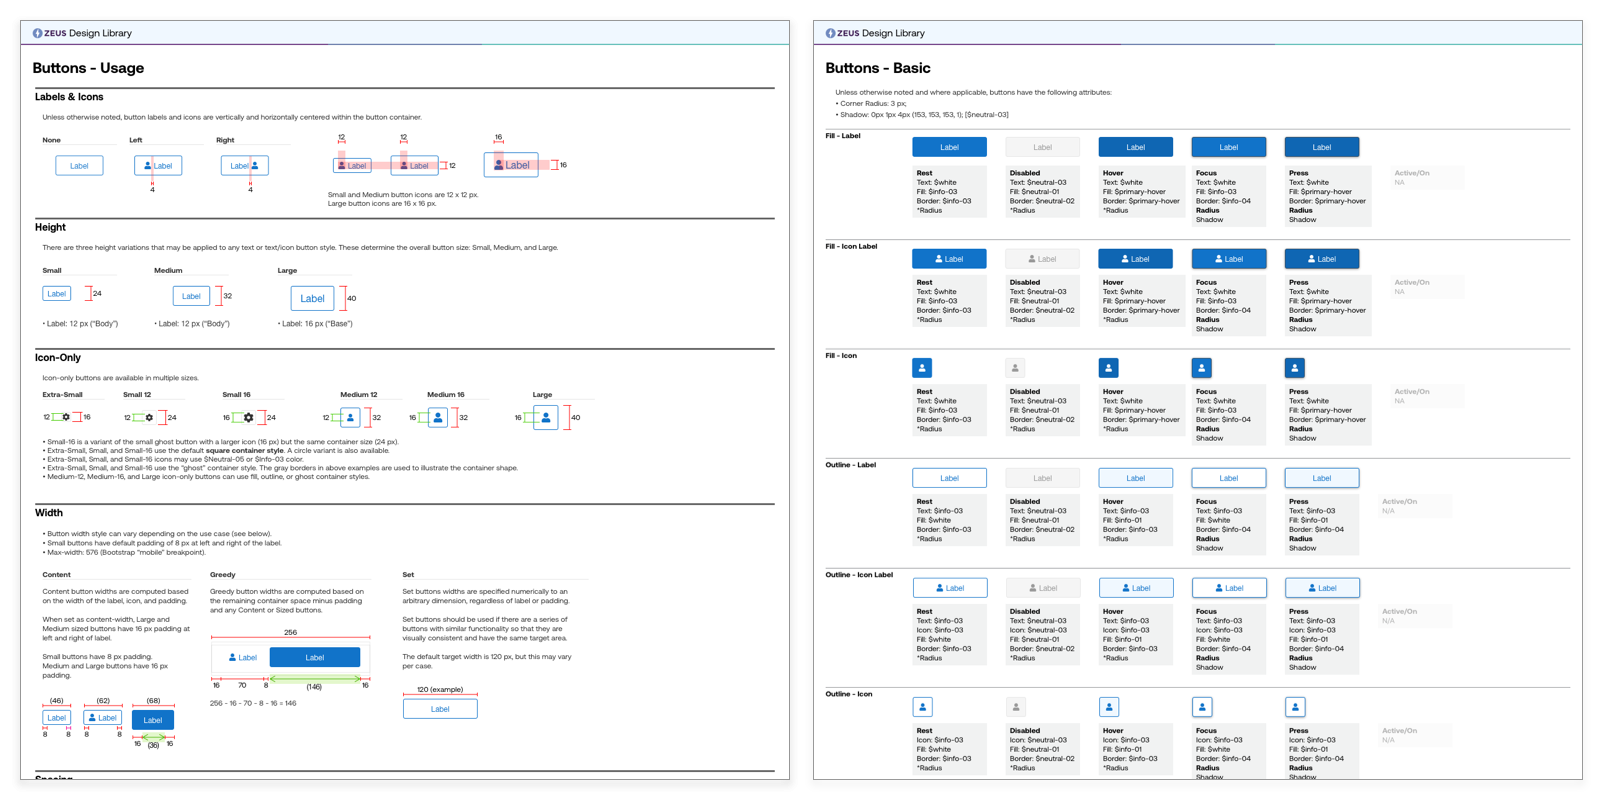Click the Hover icon button in Fill - Icon row
1600x800 pixels.
1108,368
